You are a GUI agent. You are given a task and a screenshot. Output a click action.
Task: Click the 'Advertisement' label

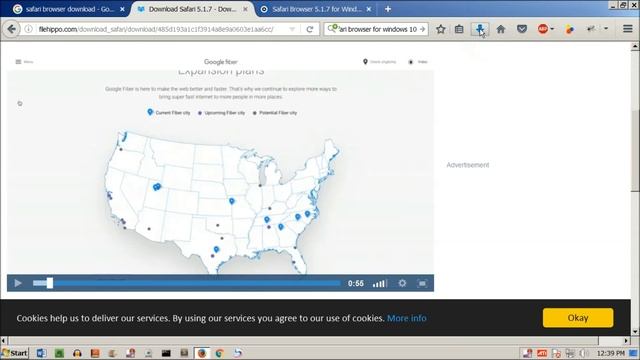click(x=468, y=165)
